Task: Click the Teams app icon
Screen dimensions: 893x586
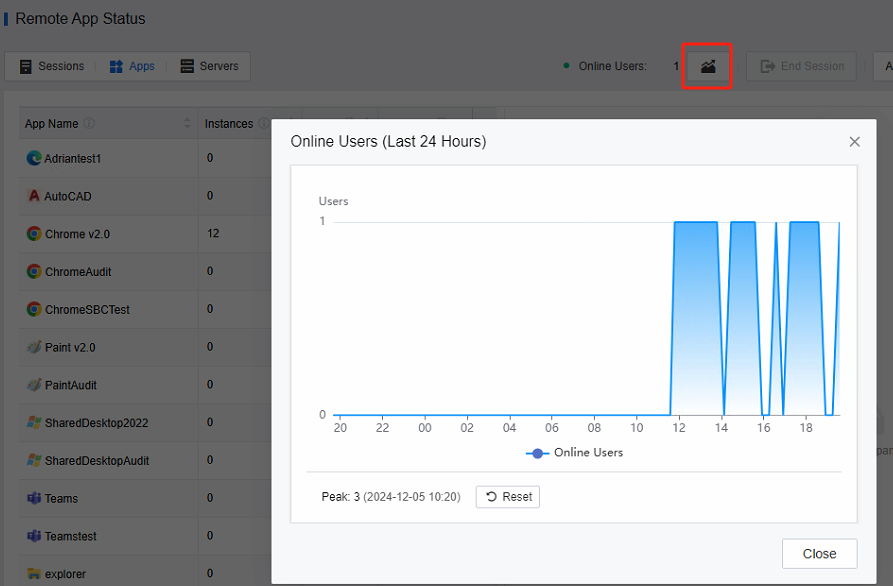Action: click(34, 498)
